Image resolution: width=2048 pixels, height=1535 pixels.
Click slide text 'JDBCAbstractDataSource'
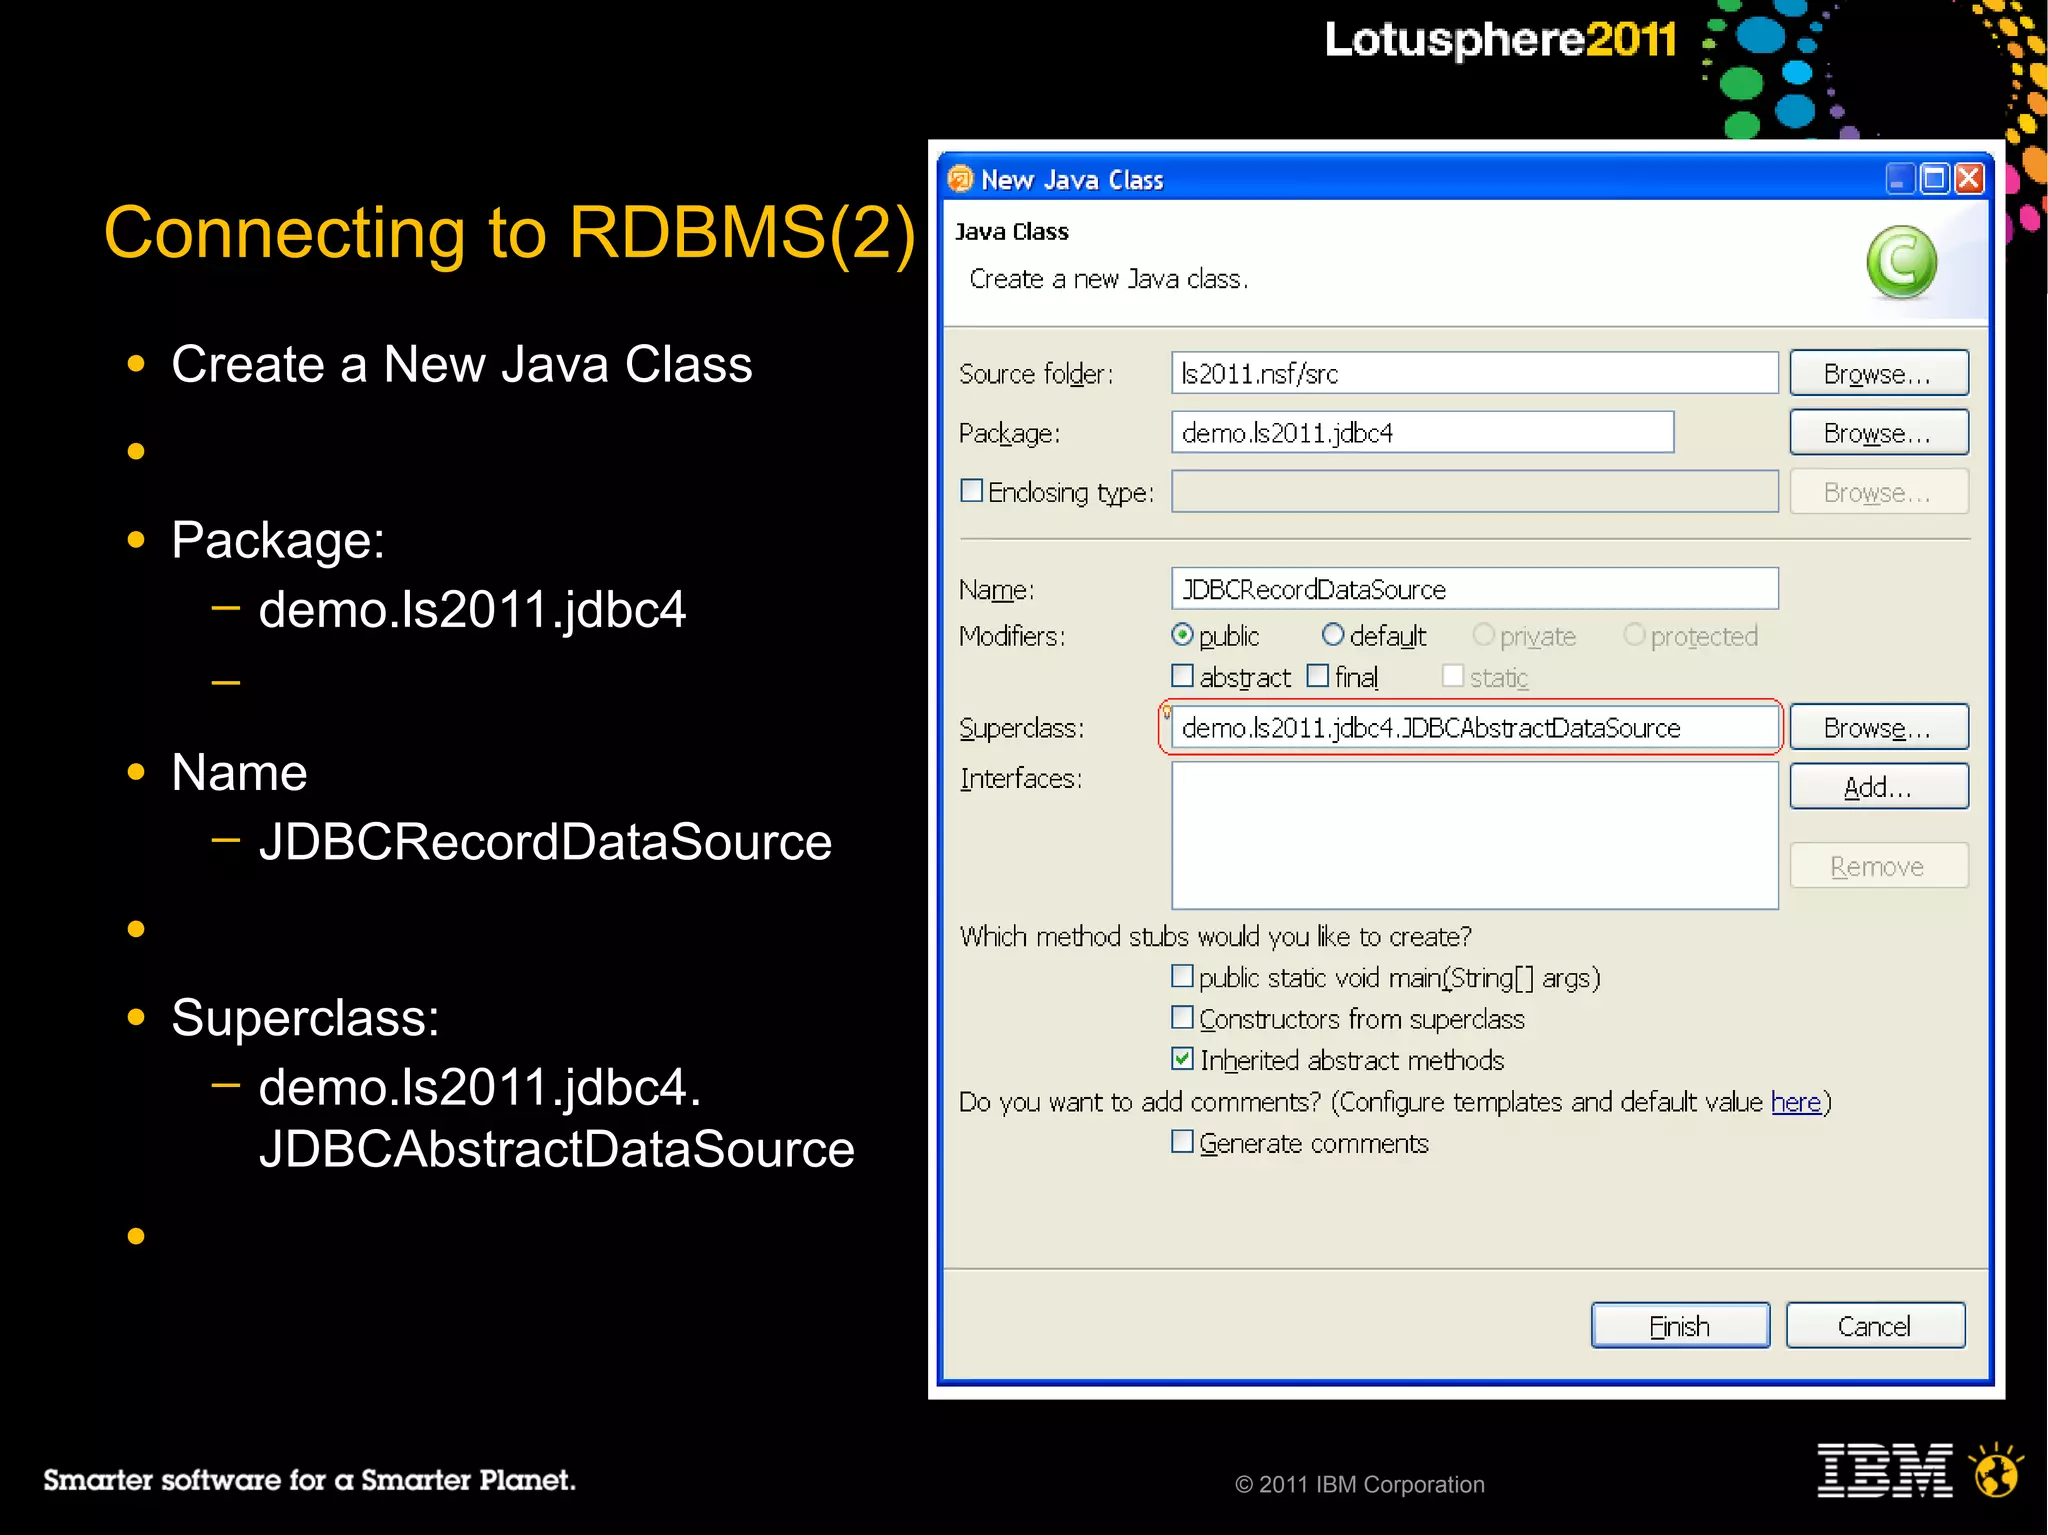[557, 1149]
